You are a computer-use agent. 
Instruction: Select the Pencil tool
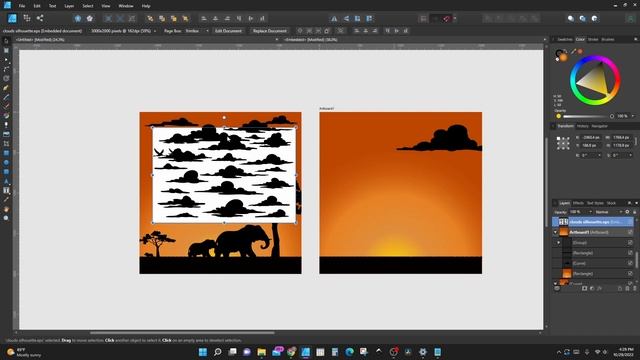click(6, 97)
